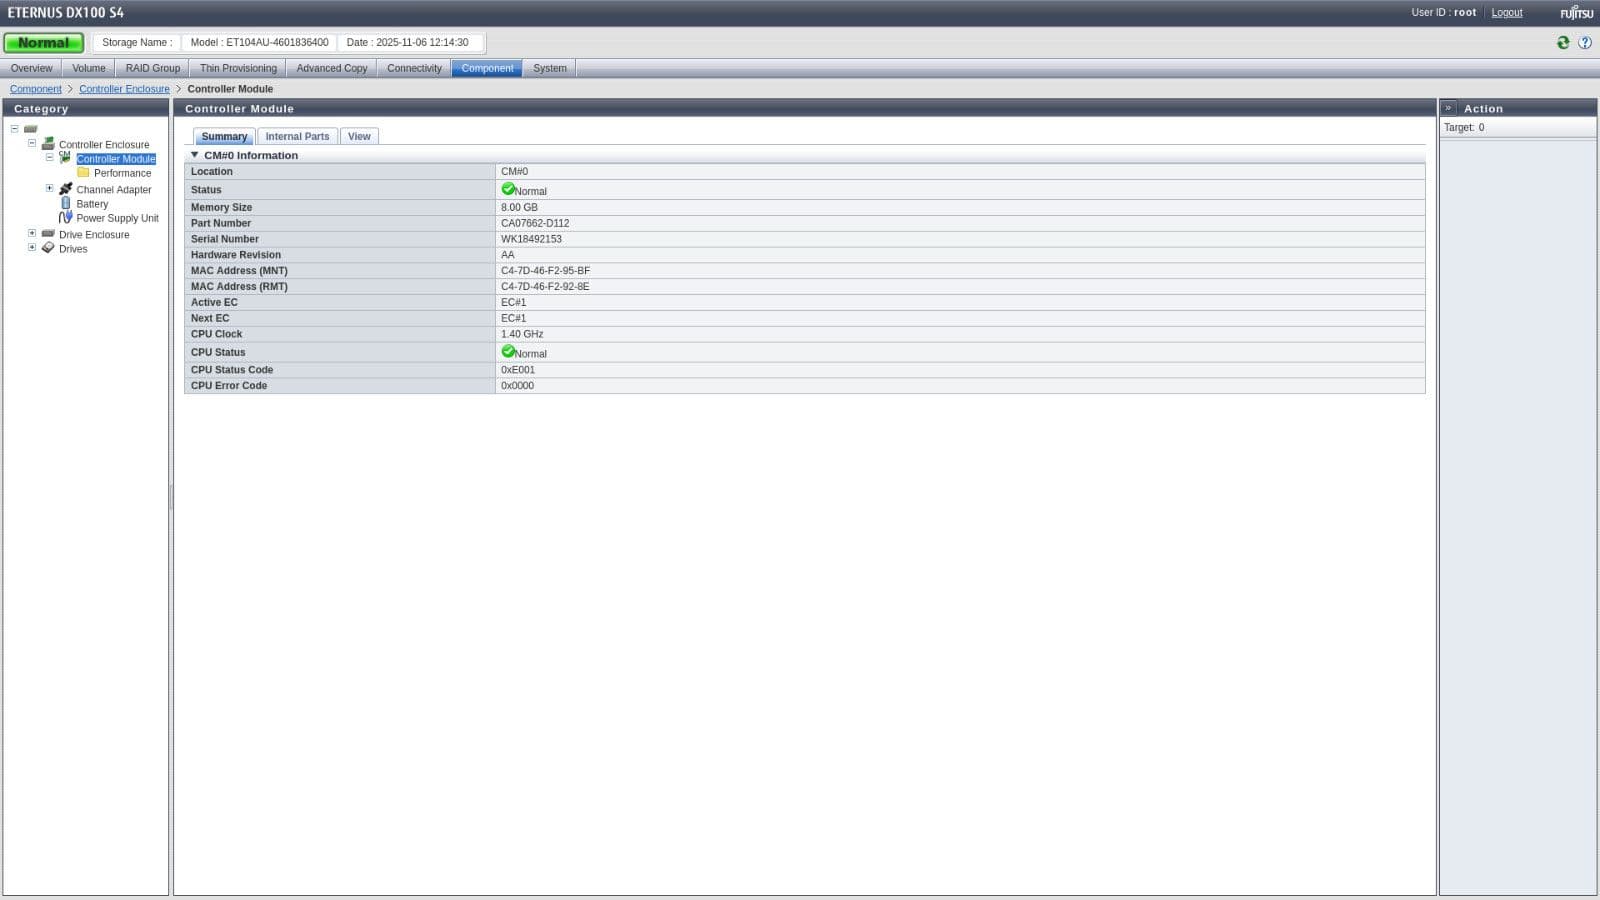Viewport: 1600px width, 900px height.
Task: Collapse the Controller Enclosure tree node
Action: click(32, 143)
